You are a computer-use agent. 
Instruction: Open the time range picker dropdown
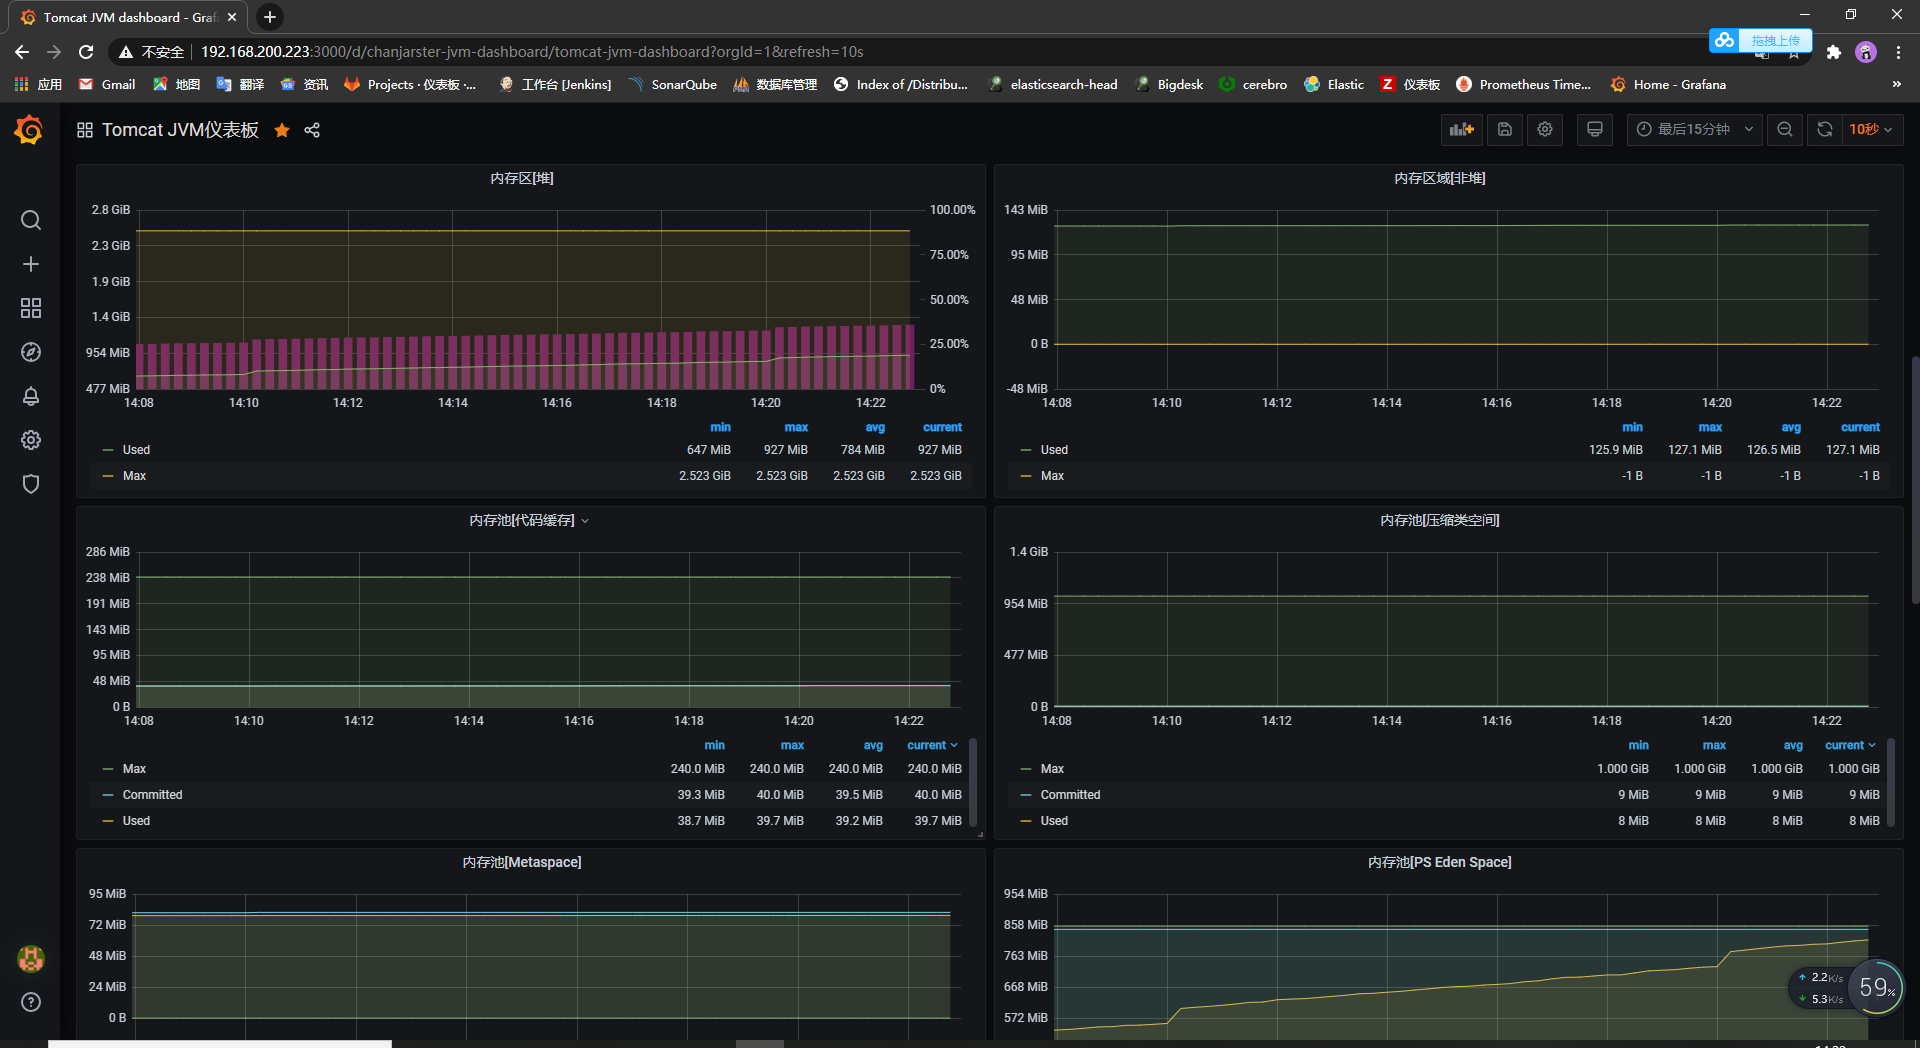[1695, 129]
